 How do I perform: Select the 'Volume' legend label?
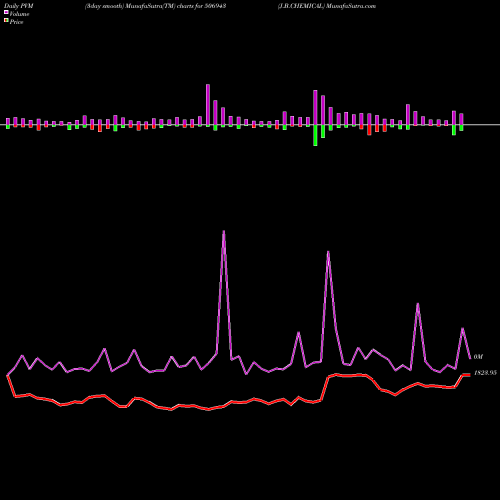(x=19, y=14)
